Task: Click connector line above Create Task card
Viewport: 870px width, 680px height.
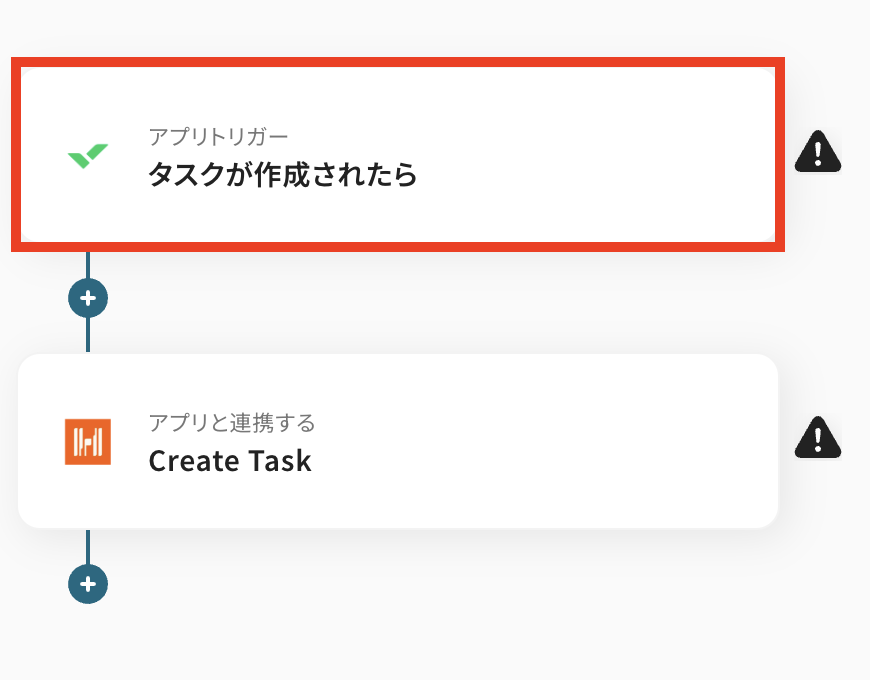Action: click(88, 335)
